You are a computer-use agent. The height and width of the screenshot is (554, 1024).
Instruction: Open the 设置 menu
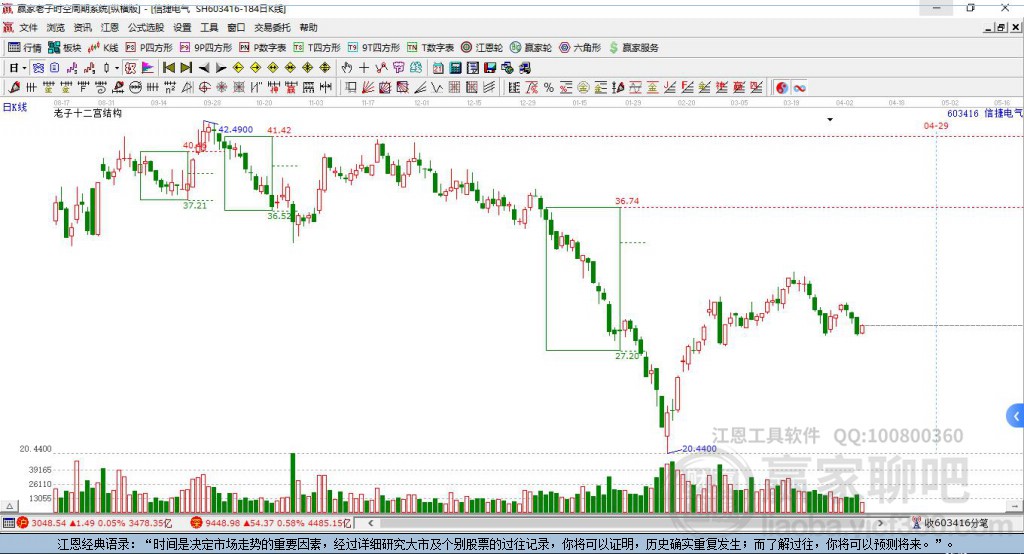[x=182, y=27]
